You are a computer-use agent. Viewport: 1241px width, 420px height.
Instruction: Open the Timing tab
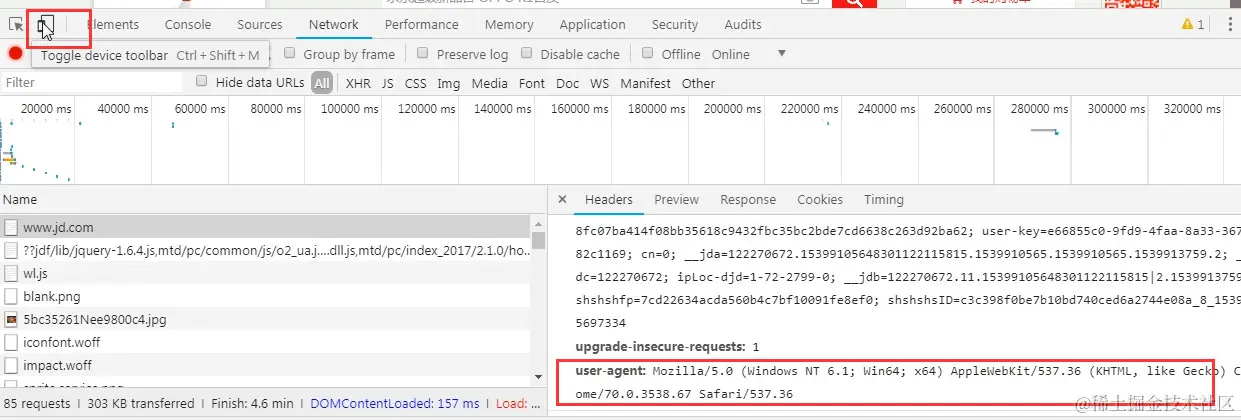pos(884,199)
